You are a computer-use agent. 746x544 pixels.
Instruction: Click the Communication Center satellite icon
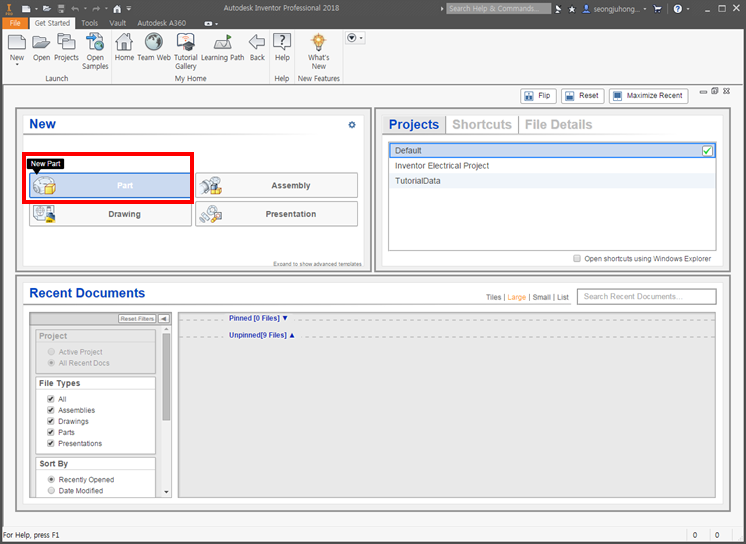tap(558, 9)
